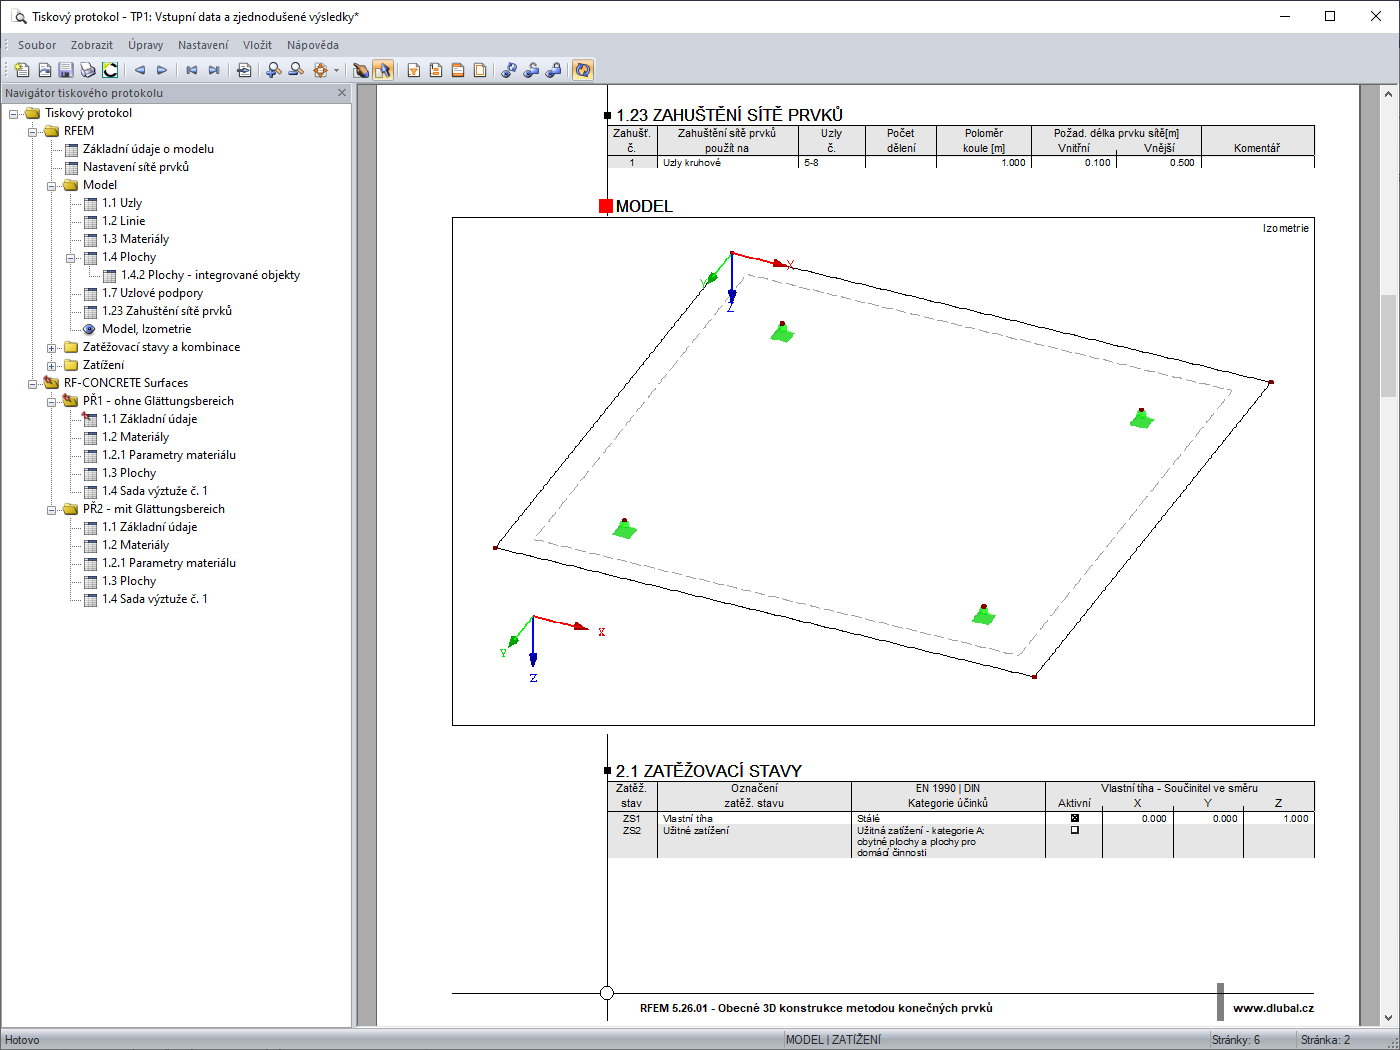Collapse the 1.4 Plochy tree node
This screenshot has width=1400, height=1050.
click(x=71, y=257)
